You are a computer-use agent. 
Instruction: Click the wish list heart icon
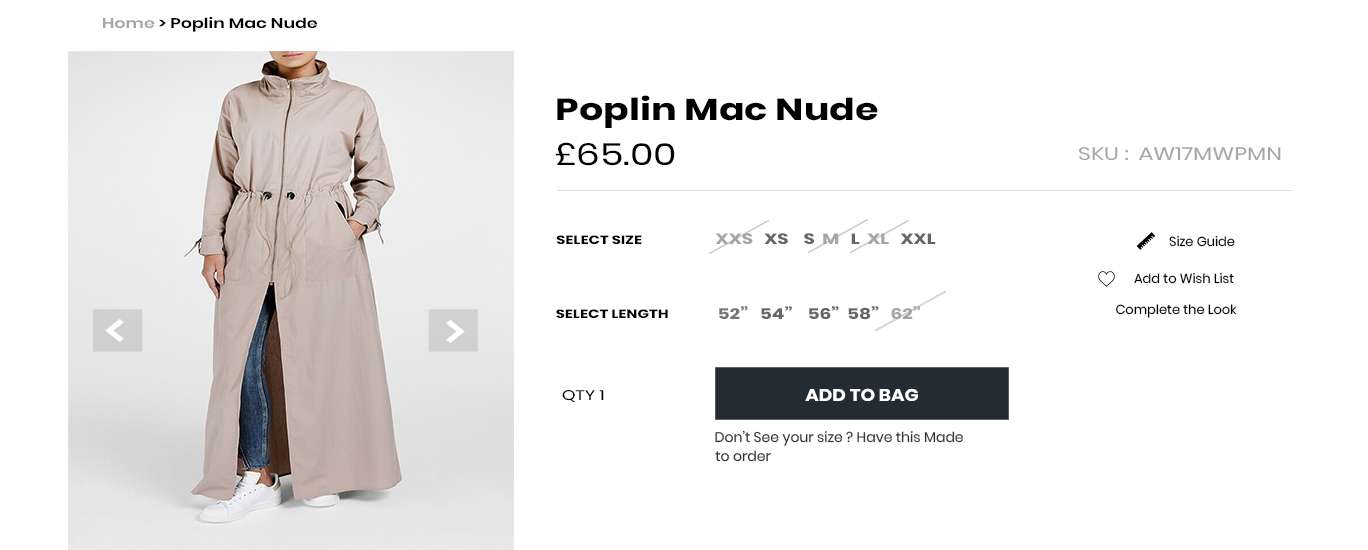pos(1106,279)
